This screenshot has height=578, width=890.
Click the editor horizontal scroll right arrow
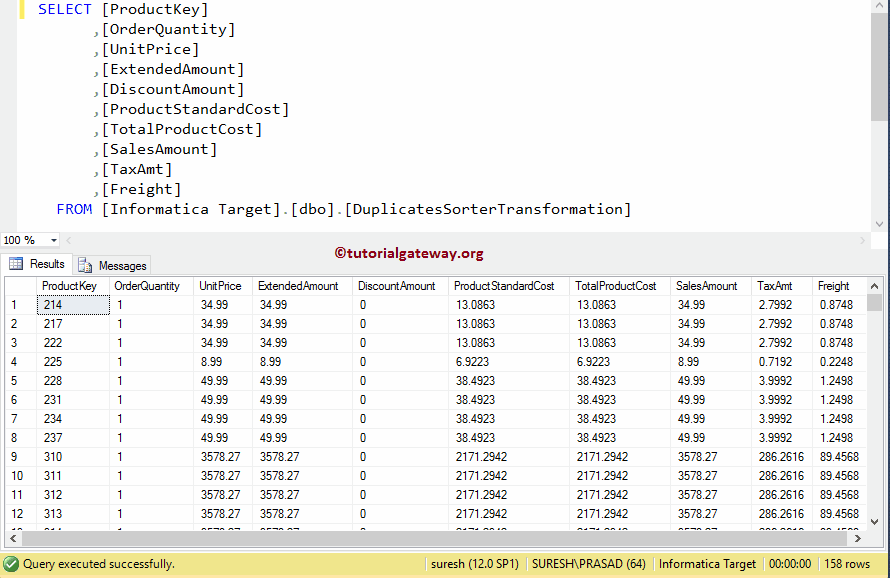(x=863, y=240)
